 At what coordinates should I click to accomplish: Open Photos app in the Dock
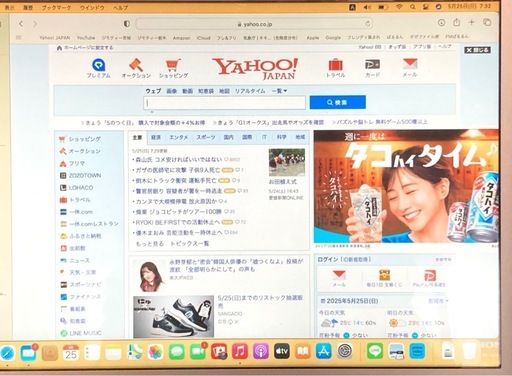click(156, 352)
